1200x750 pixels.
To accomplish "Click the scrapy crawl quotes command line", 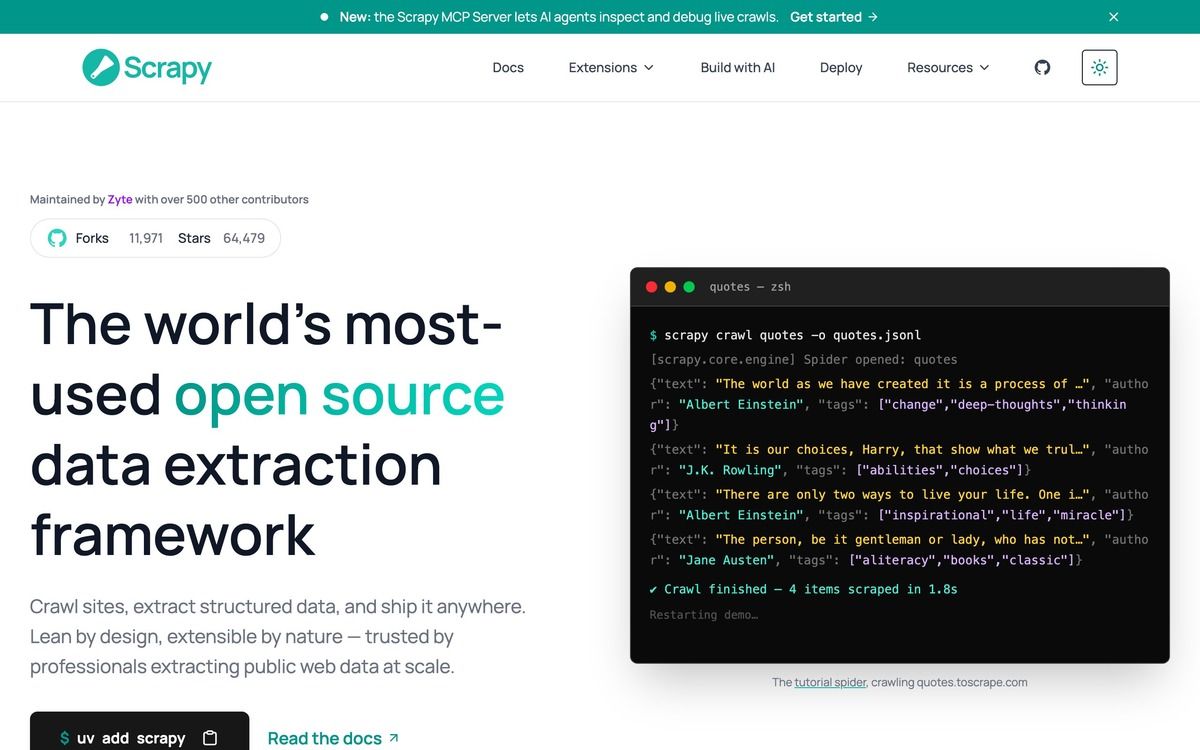I will [785, 335].
